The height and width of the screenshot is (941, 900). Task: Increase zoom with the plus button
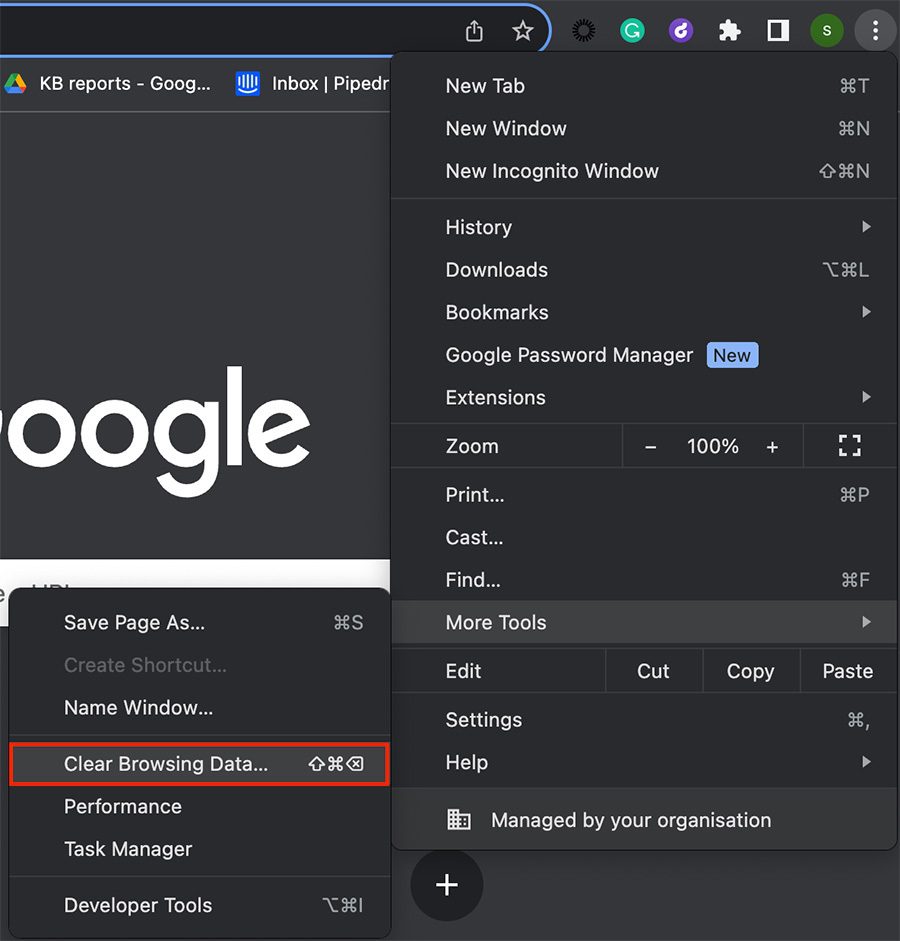pos(772,447)
